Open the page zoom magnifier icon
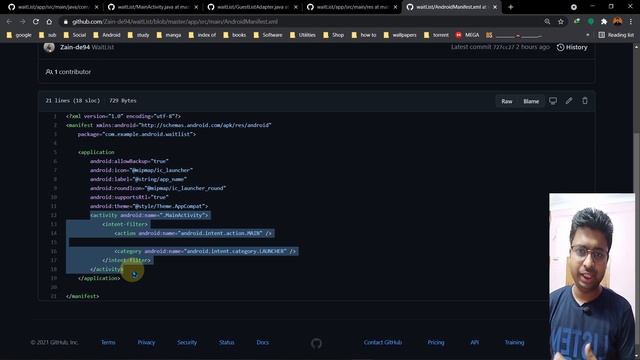The image size is (640, 360). (547, 22)
